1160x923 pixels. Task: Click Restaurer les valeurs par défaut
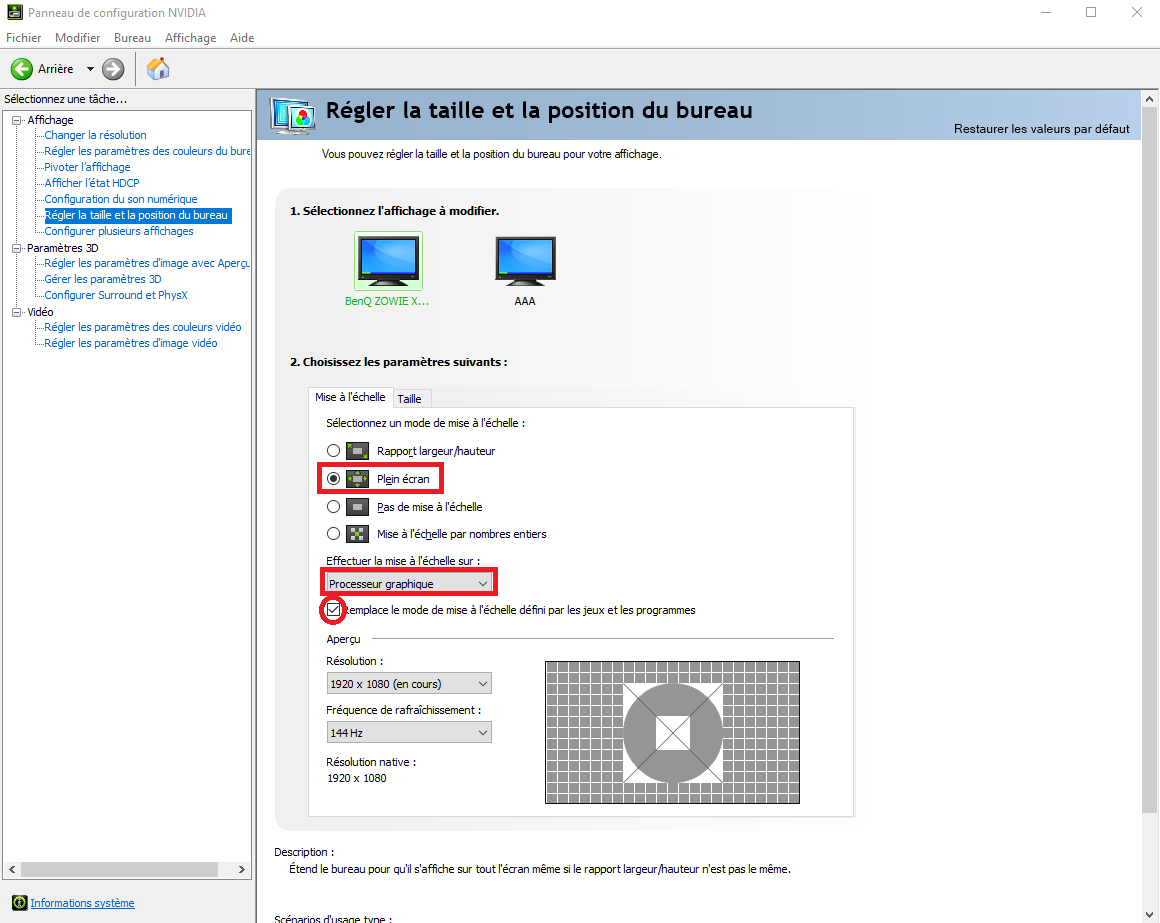coord(1042,129)
